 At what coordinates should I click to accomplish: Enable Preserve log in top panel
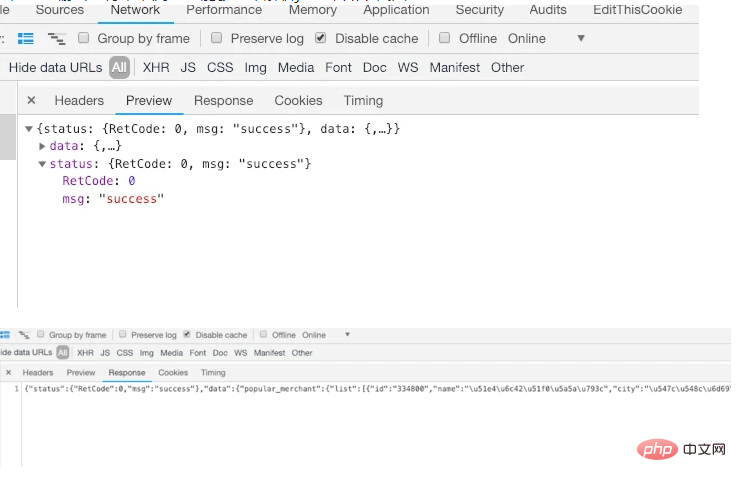pos(217,38)
